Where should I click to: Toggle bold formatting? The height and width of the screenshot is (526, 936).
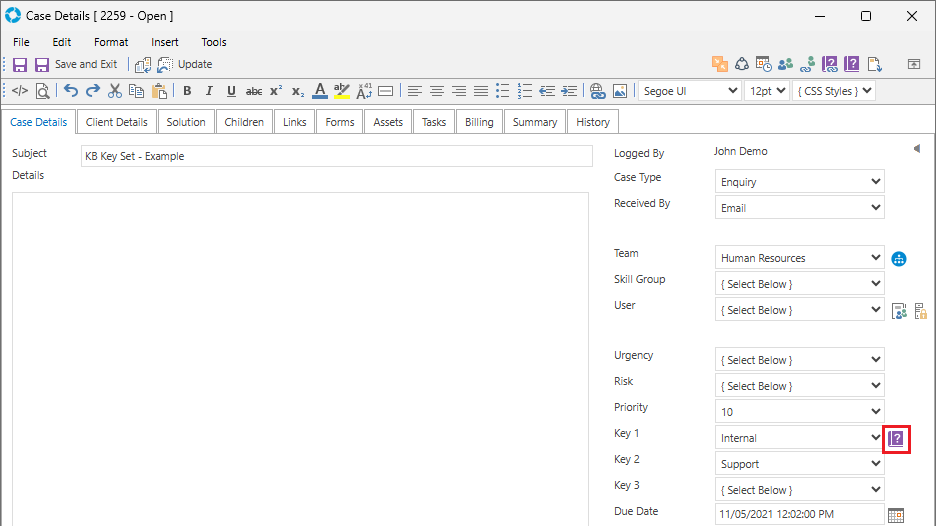pos(187,91)
